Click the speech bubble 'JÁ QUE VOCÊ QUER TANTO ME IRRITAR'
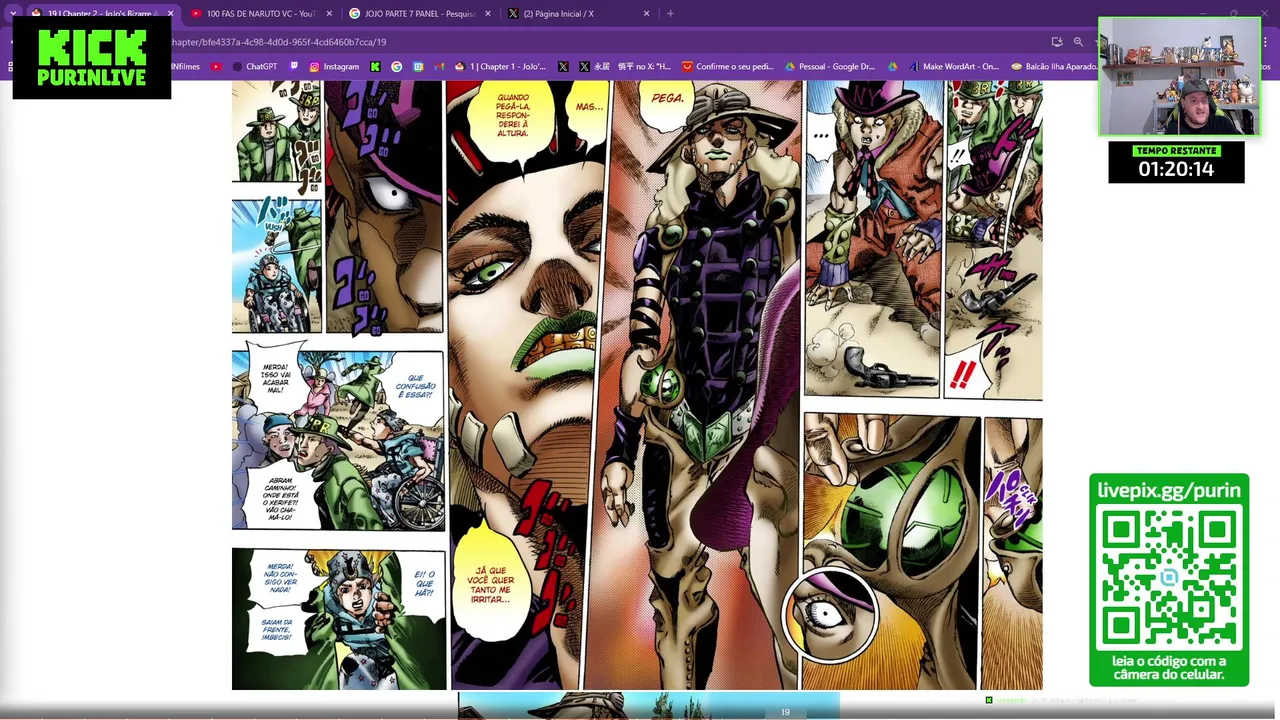This screenshot has height=720, width=1280. (490, 584)
